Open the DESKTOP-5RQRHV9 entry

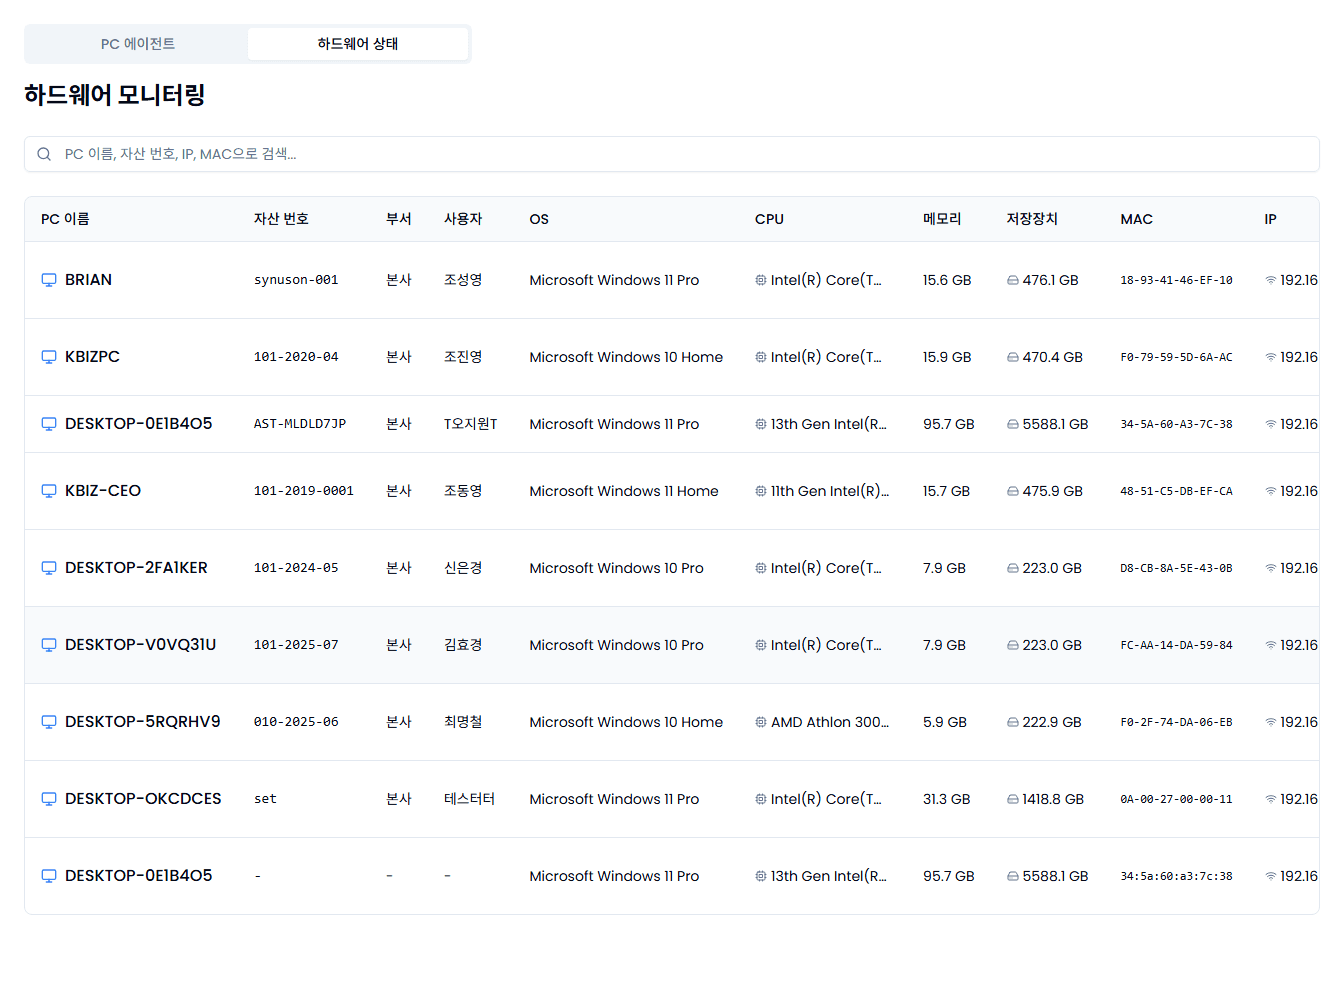[x=142, y=722]
